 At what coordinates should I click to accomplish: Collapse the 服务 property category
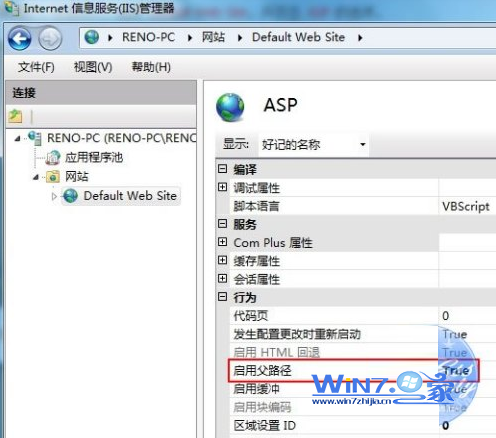222,223
